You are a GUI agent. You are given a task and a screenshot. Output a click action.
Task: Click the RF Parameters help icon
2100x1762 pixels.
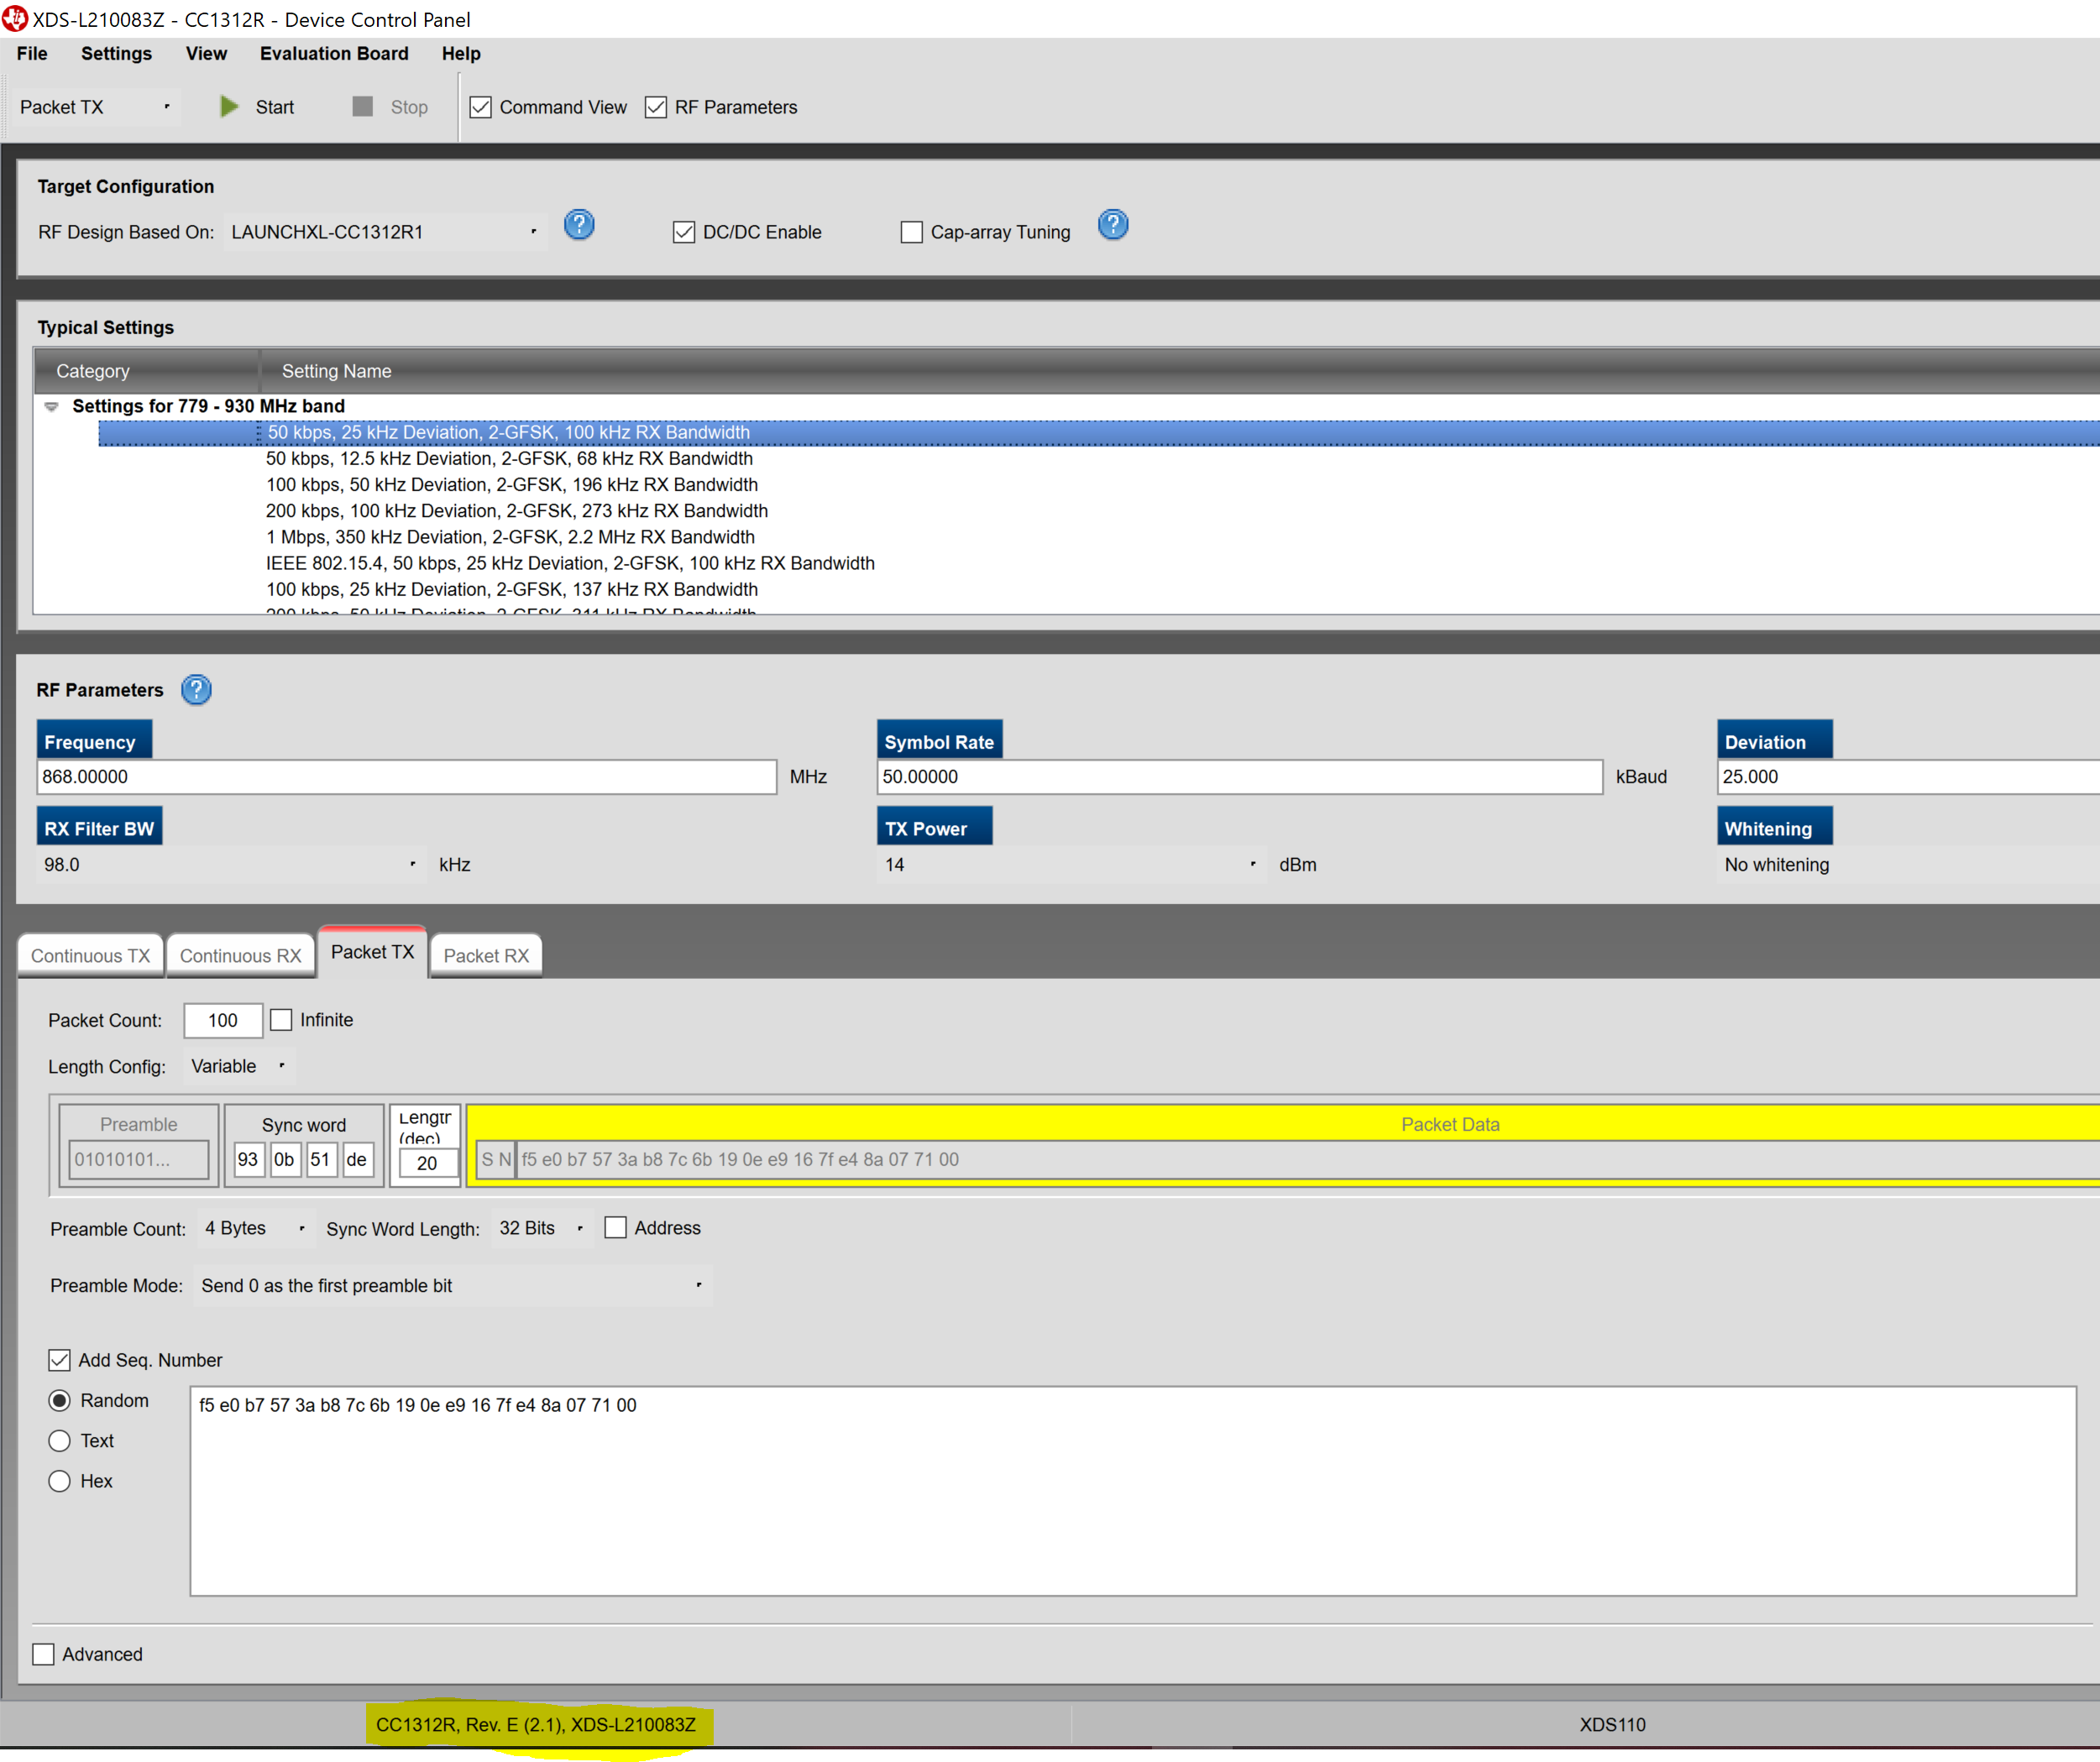pos(196,690)
